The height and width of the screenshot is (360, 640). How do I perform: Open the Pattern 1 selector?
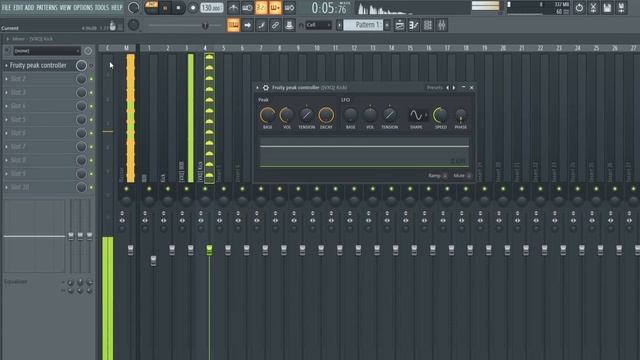tap(363, 25)
